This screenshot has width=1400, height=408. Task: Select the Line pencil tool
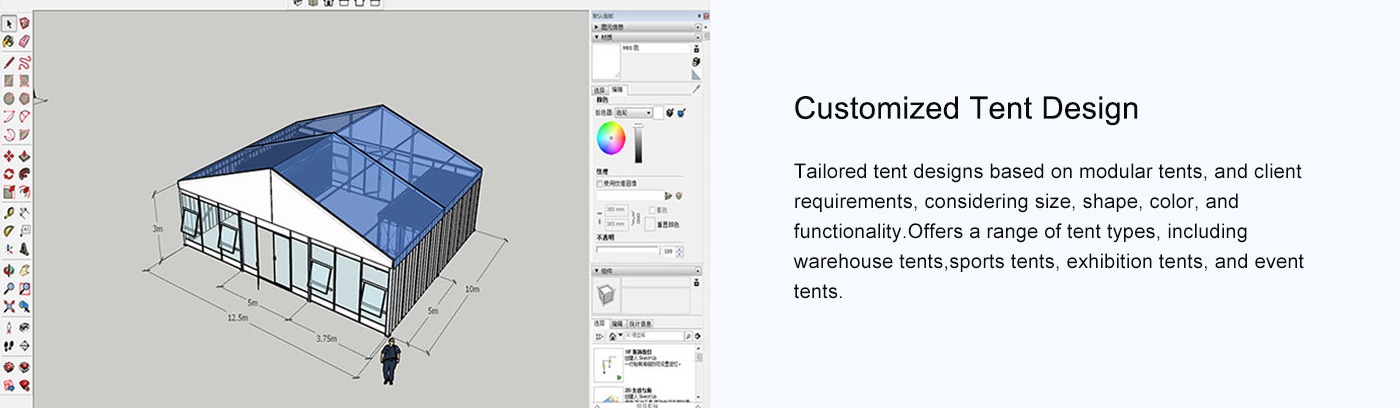tap(9, 62)
